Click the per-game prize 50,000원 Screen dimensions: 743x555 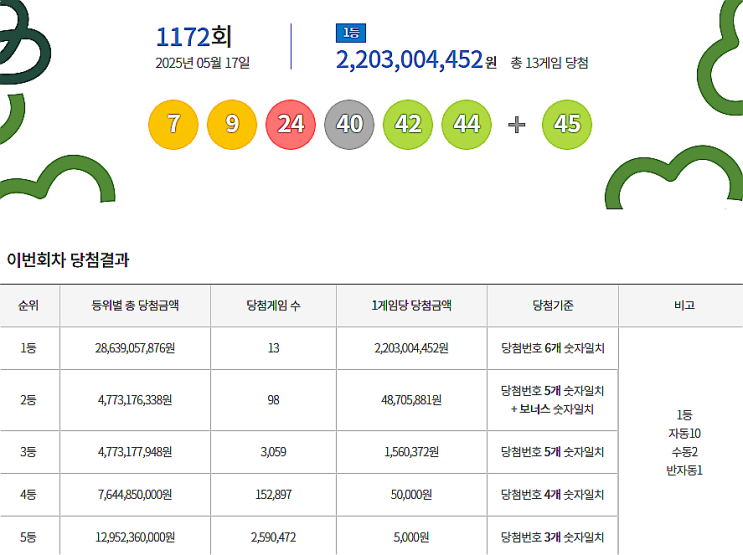pos(411,494)
